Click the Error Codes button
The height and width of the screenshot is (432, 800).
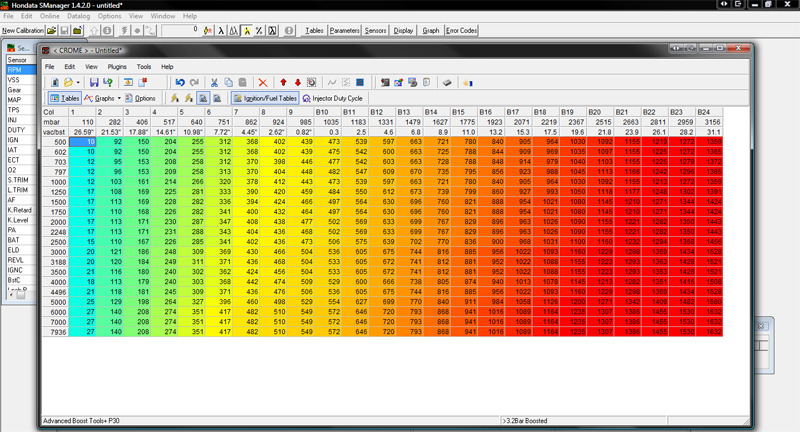[461, 31]
